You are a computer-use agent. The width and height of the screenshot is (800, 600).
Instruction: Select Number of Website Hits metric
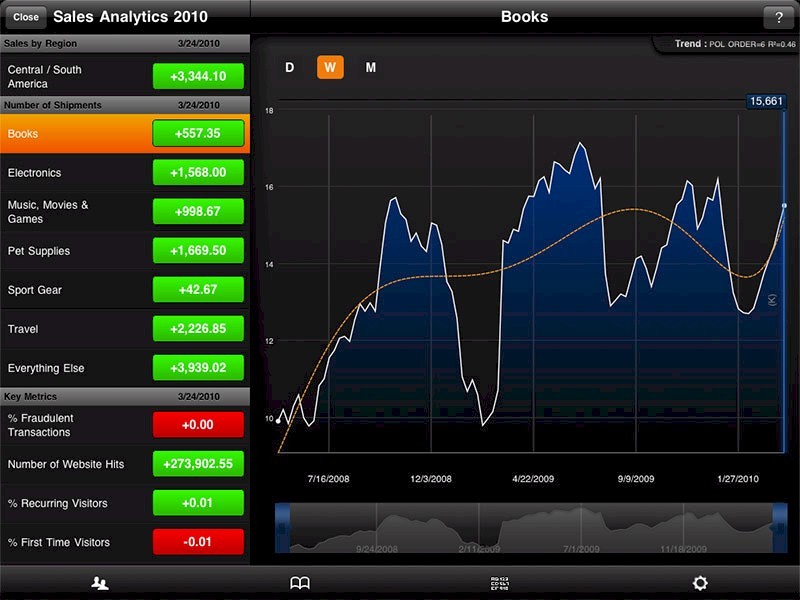coord(75,464)
